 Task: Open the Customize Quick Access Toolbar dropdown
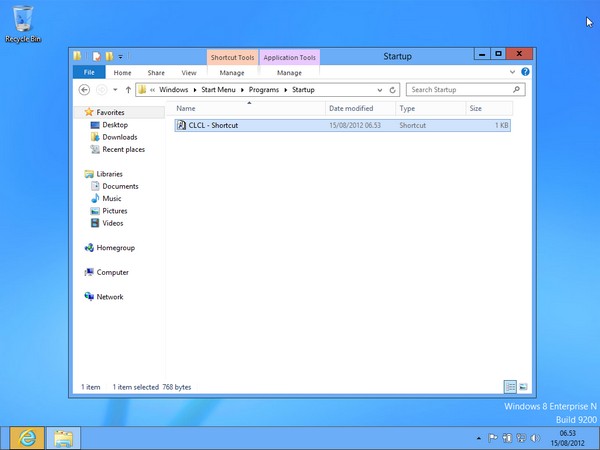(121, 57)
